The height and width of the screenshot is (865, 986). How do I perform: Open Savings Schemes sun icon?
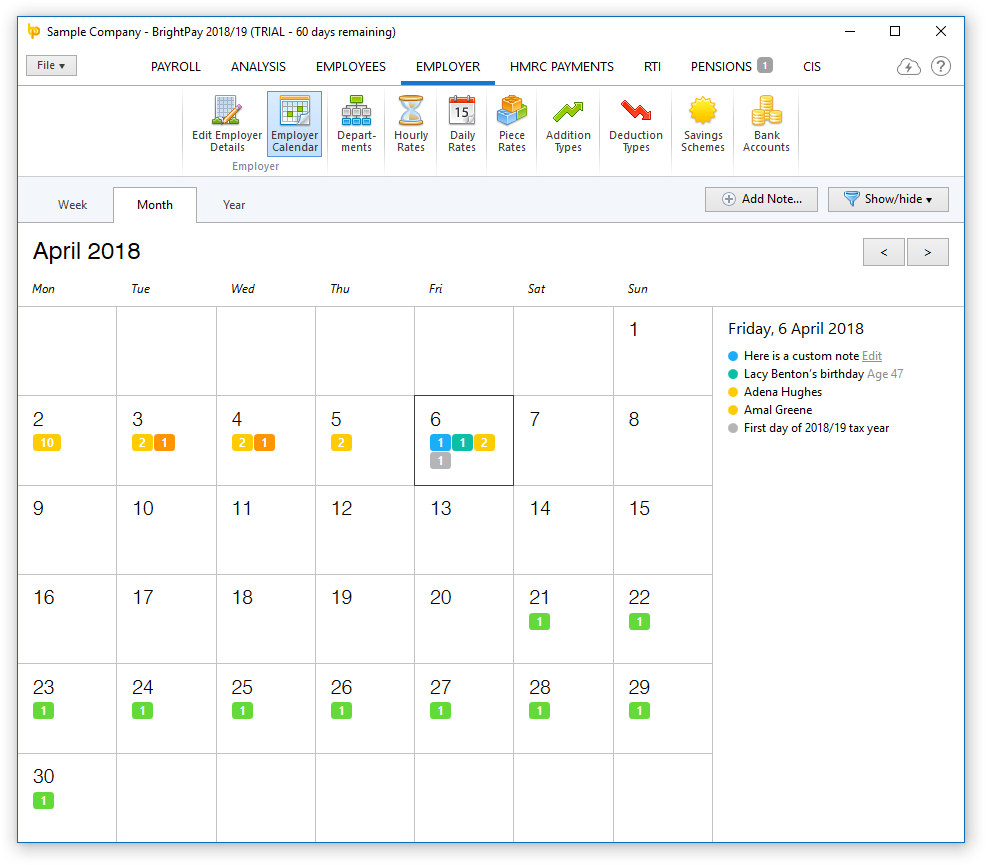coord(702,124)
